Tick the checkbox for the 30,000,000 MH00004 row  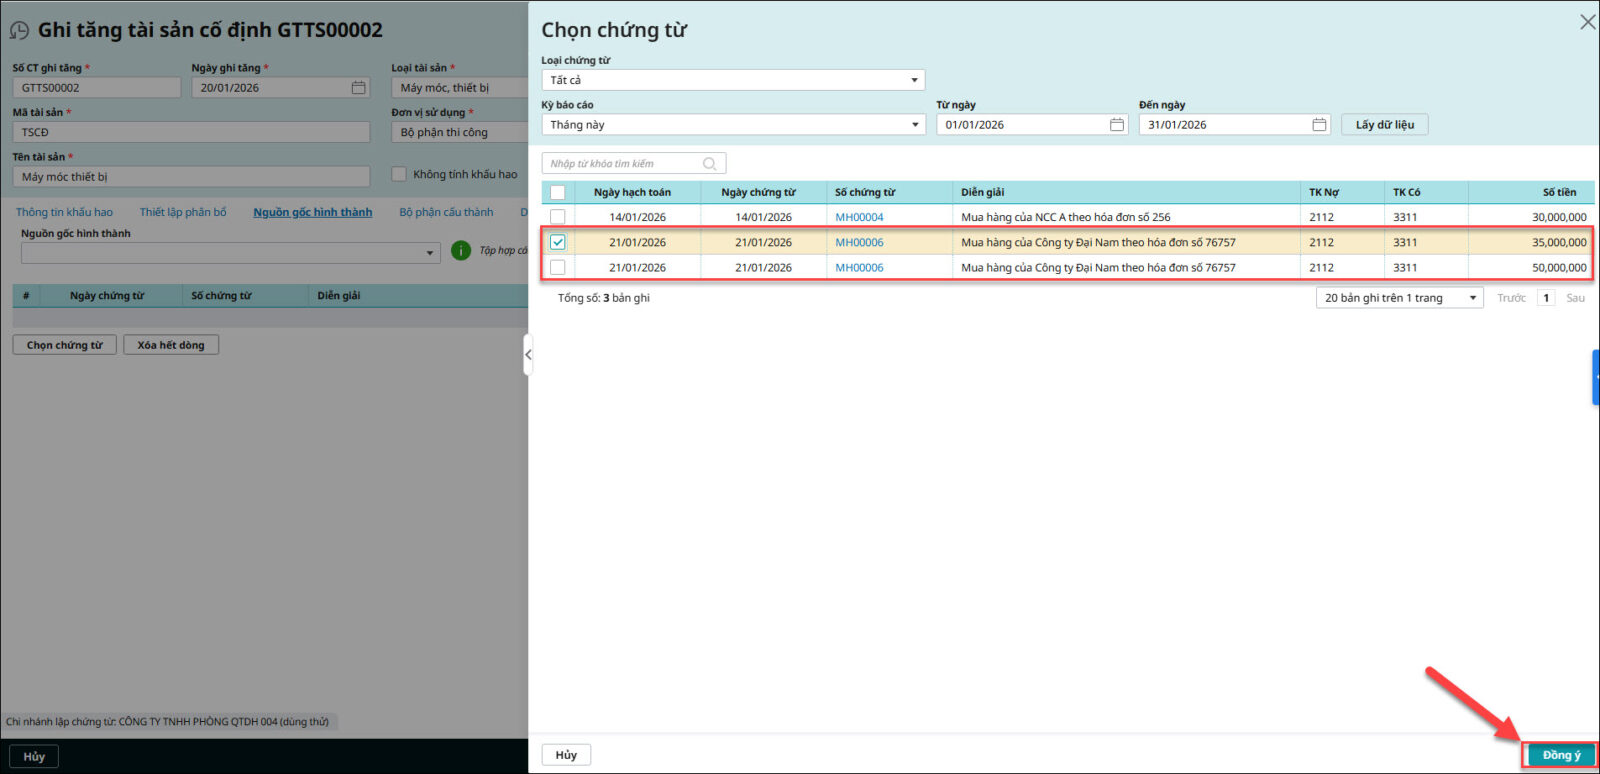click(x=558, y=217)
